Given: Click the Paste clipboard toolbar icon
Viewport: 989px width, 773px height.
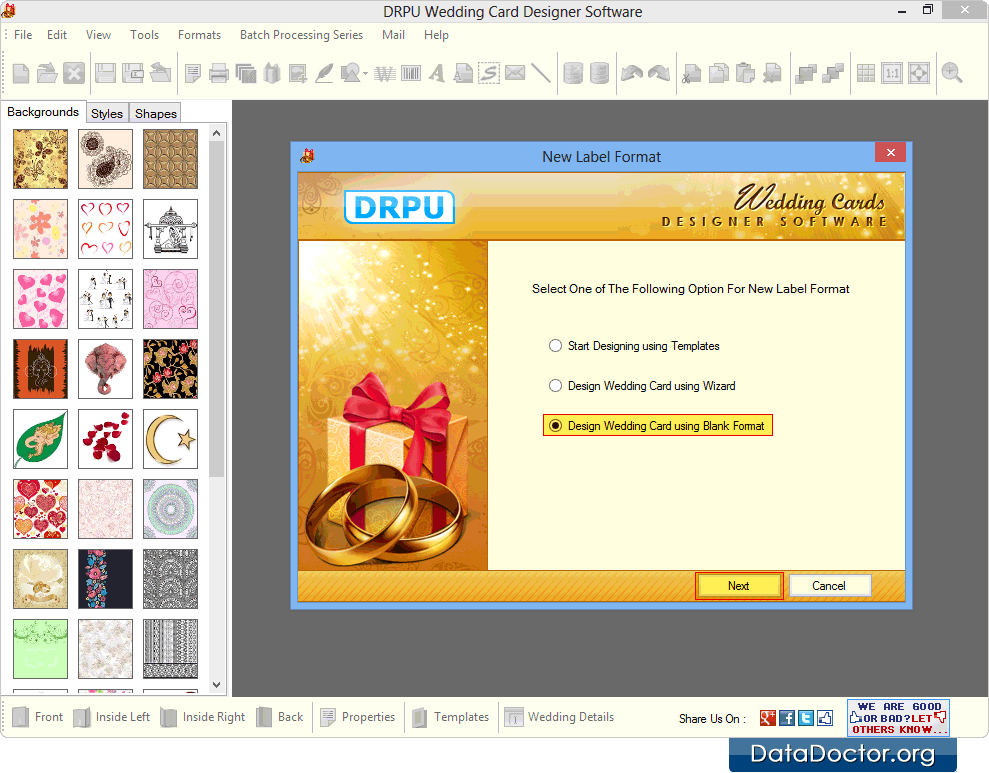Looking at the screenshot, I should point(745,74).
